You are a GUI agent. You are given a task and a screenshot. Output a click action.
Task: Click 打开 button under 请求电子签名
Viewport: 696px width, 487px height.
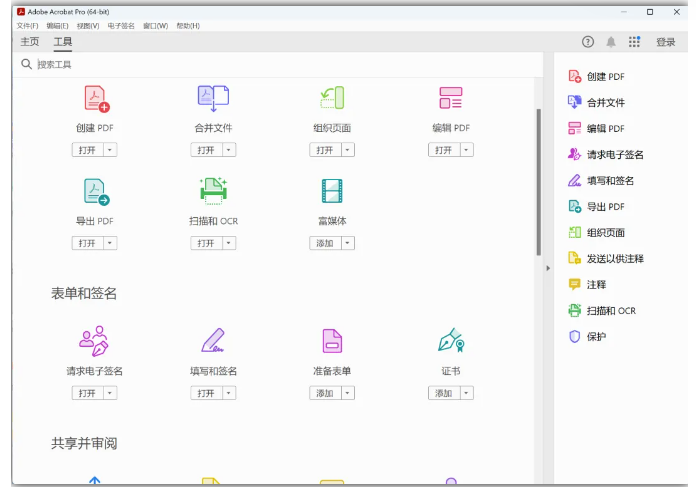[87, 393]
